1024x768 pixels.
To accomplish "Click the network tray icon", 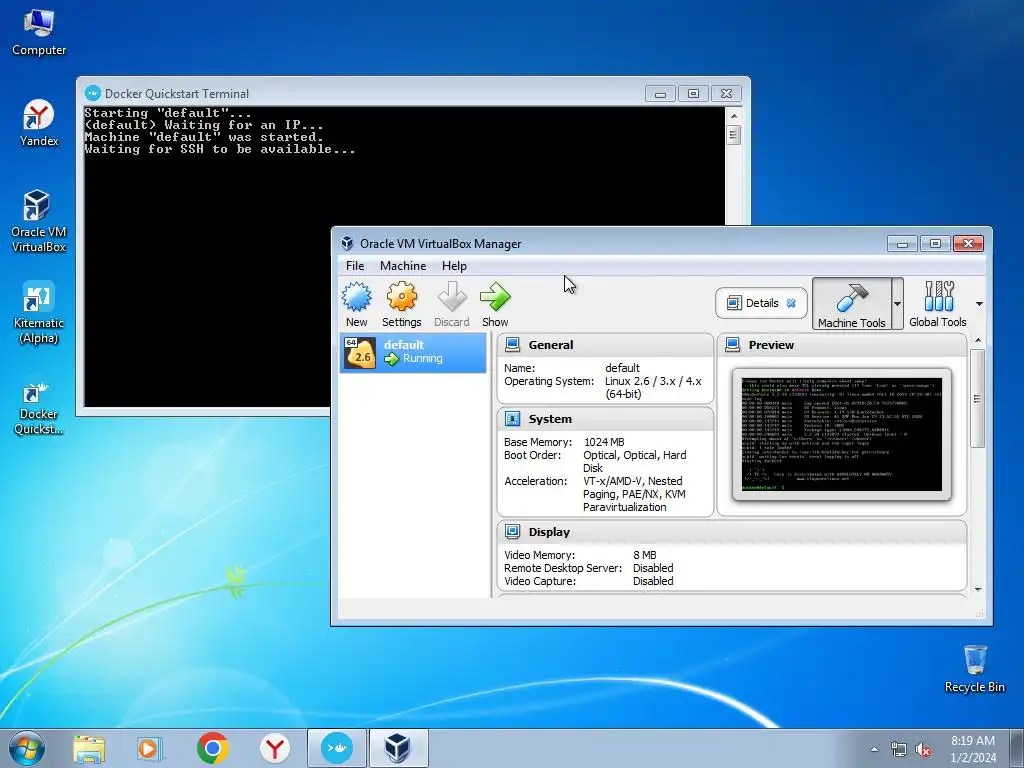I will click(899, 750).
